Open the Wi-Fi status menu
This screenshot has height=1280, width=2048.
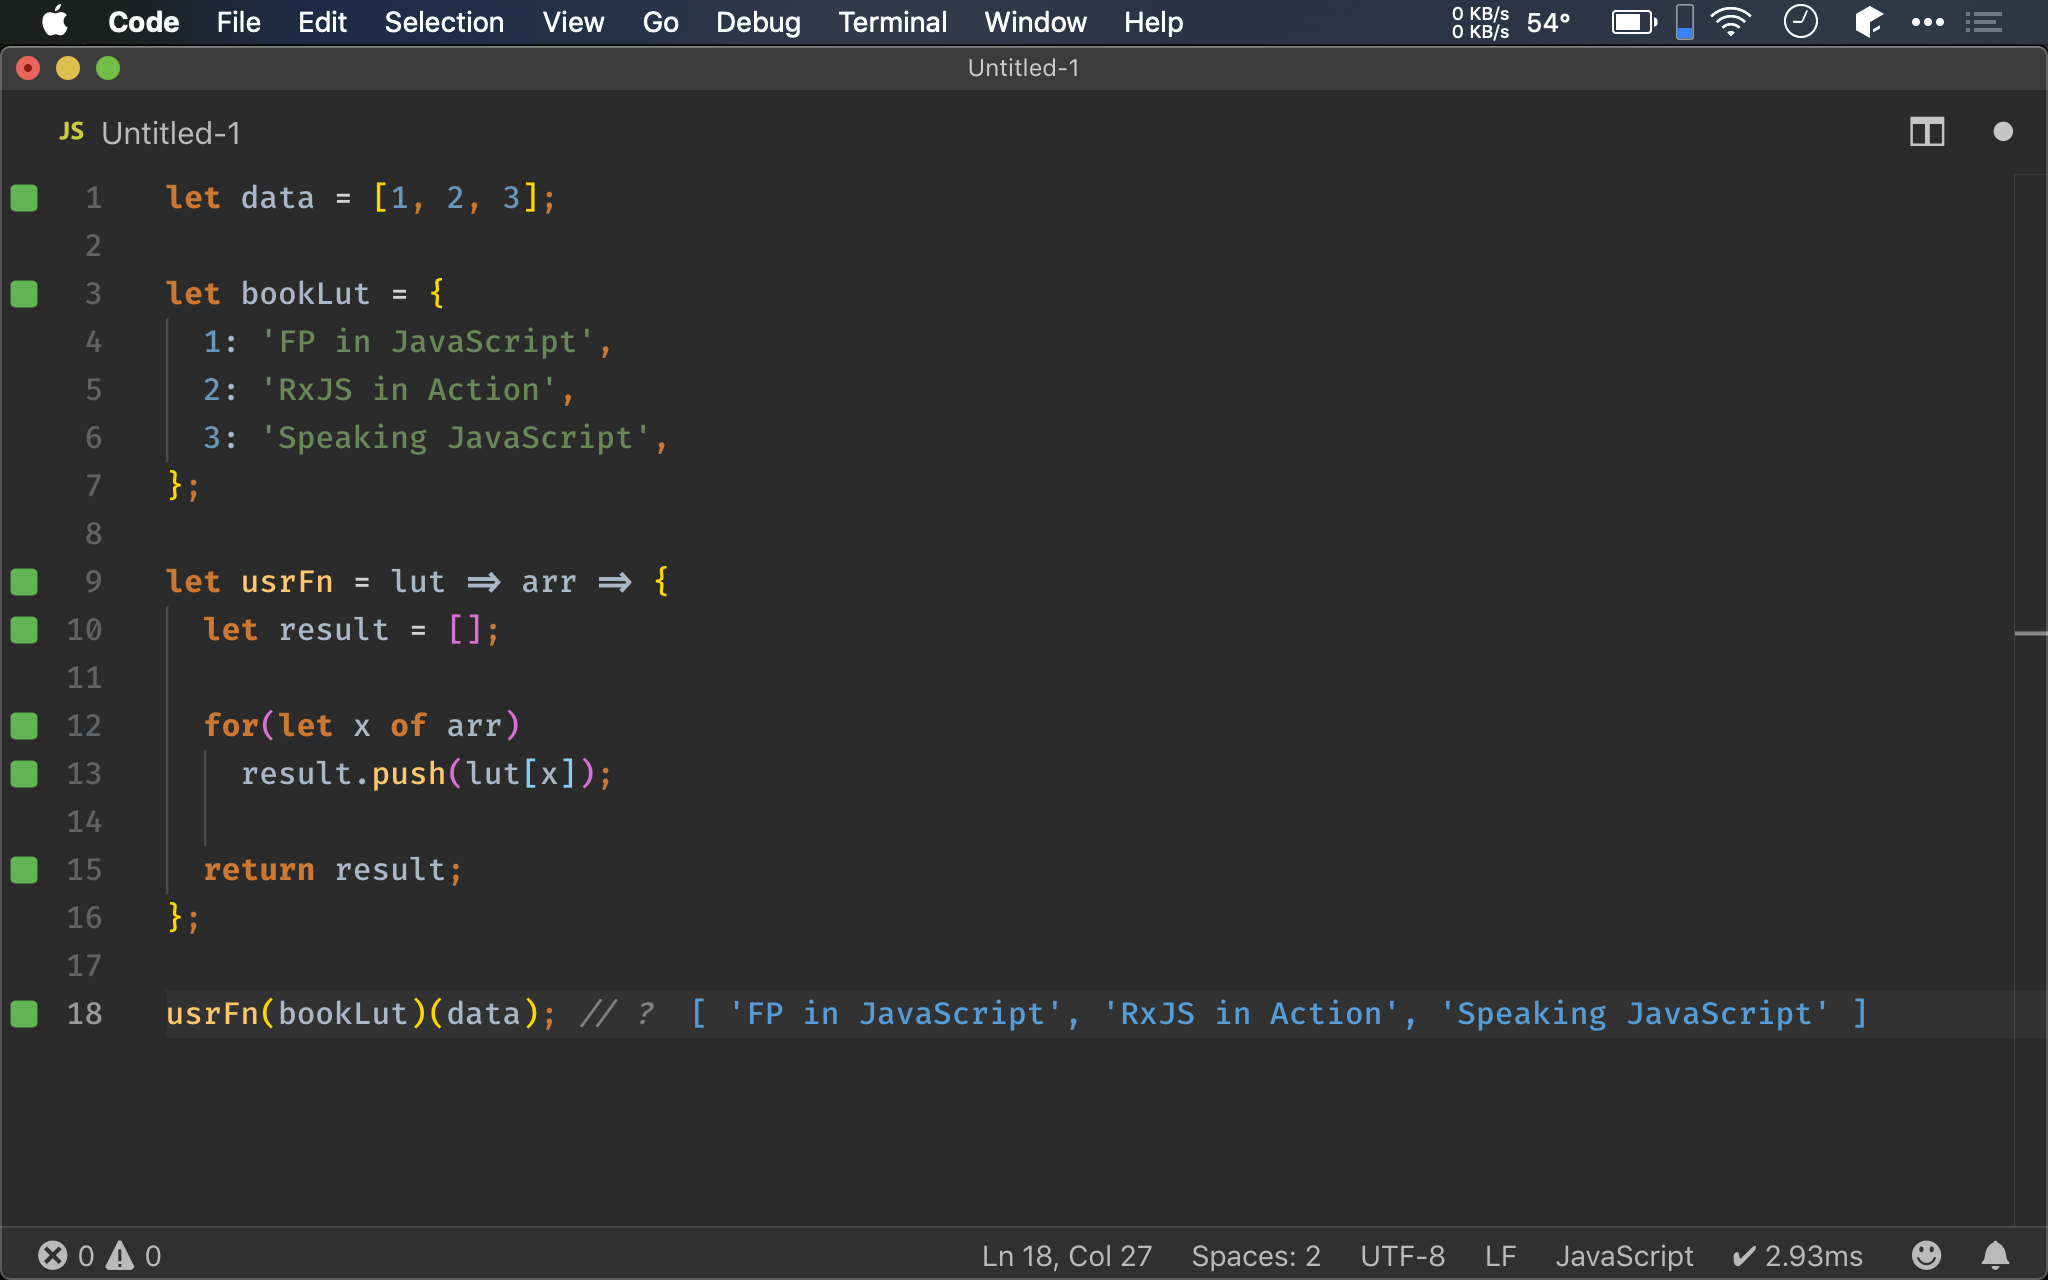pyautogui.click(x=1731, y=22)
